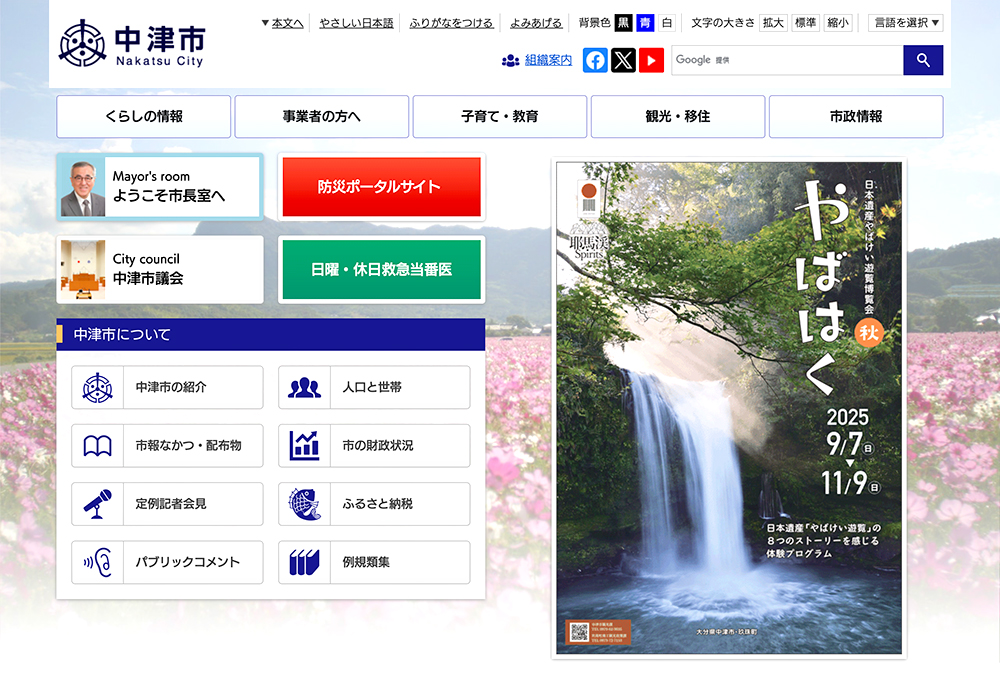Select the 観光・移住 menu item
The image size is (1000, 681).
(678, 117)
